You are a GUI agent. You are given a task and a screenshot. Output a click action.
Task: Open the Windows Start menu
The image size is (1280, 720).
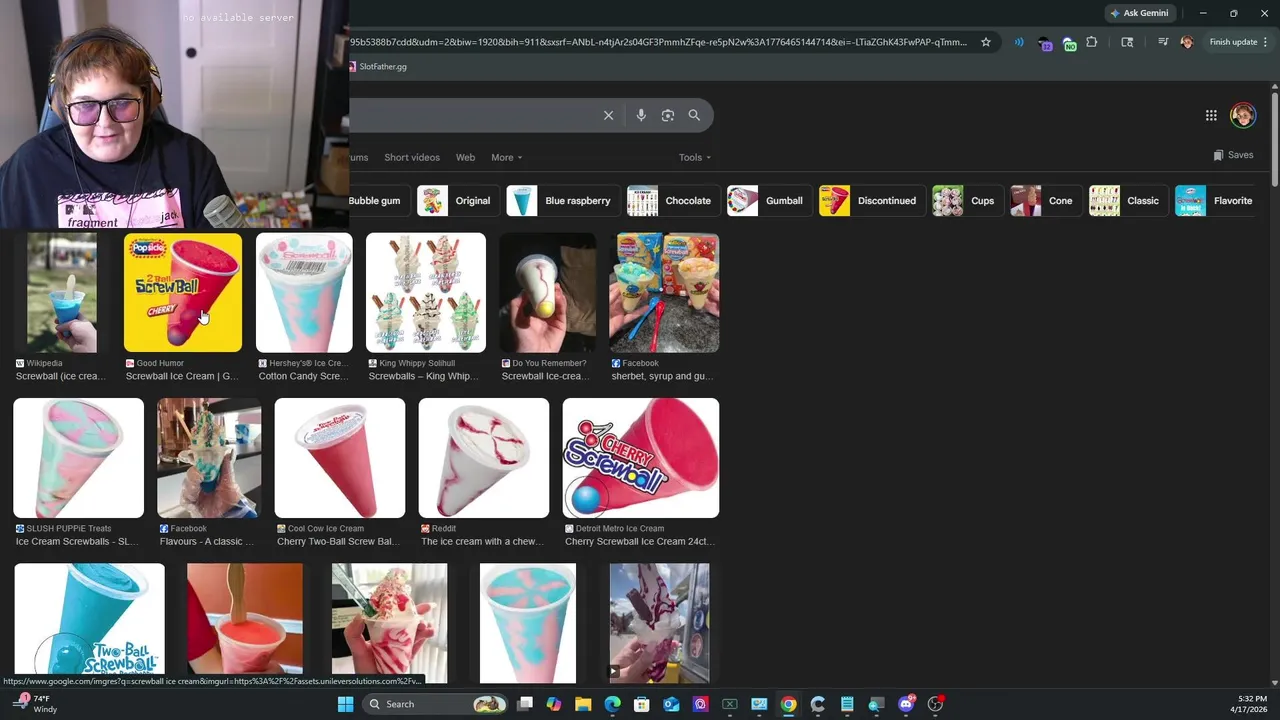click(x=345, y=704)
